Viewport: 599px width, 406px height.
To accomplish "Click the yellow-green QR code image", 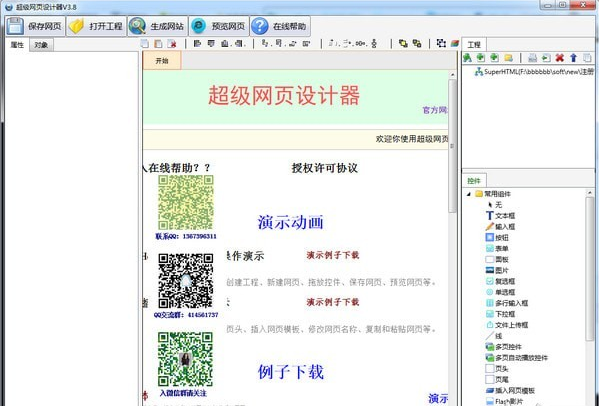I will (186, 203).
